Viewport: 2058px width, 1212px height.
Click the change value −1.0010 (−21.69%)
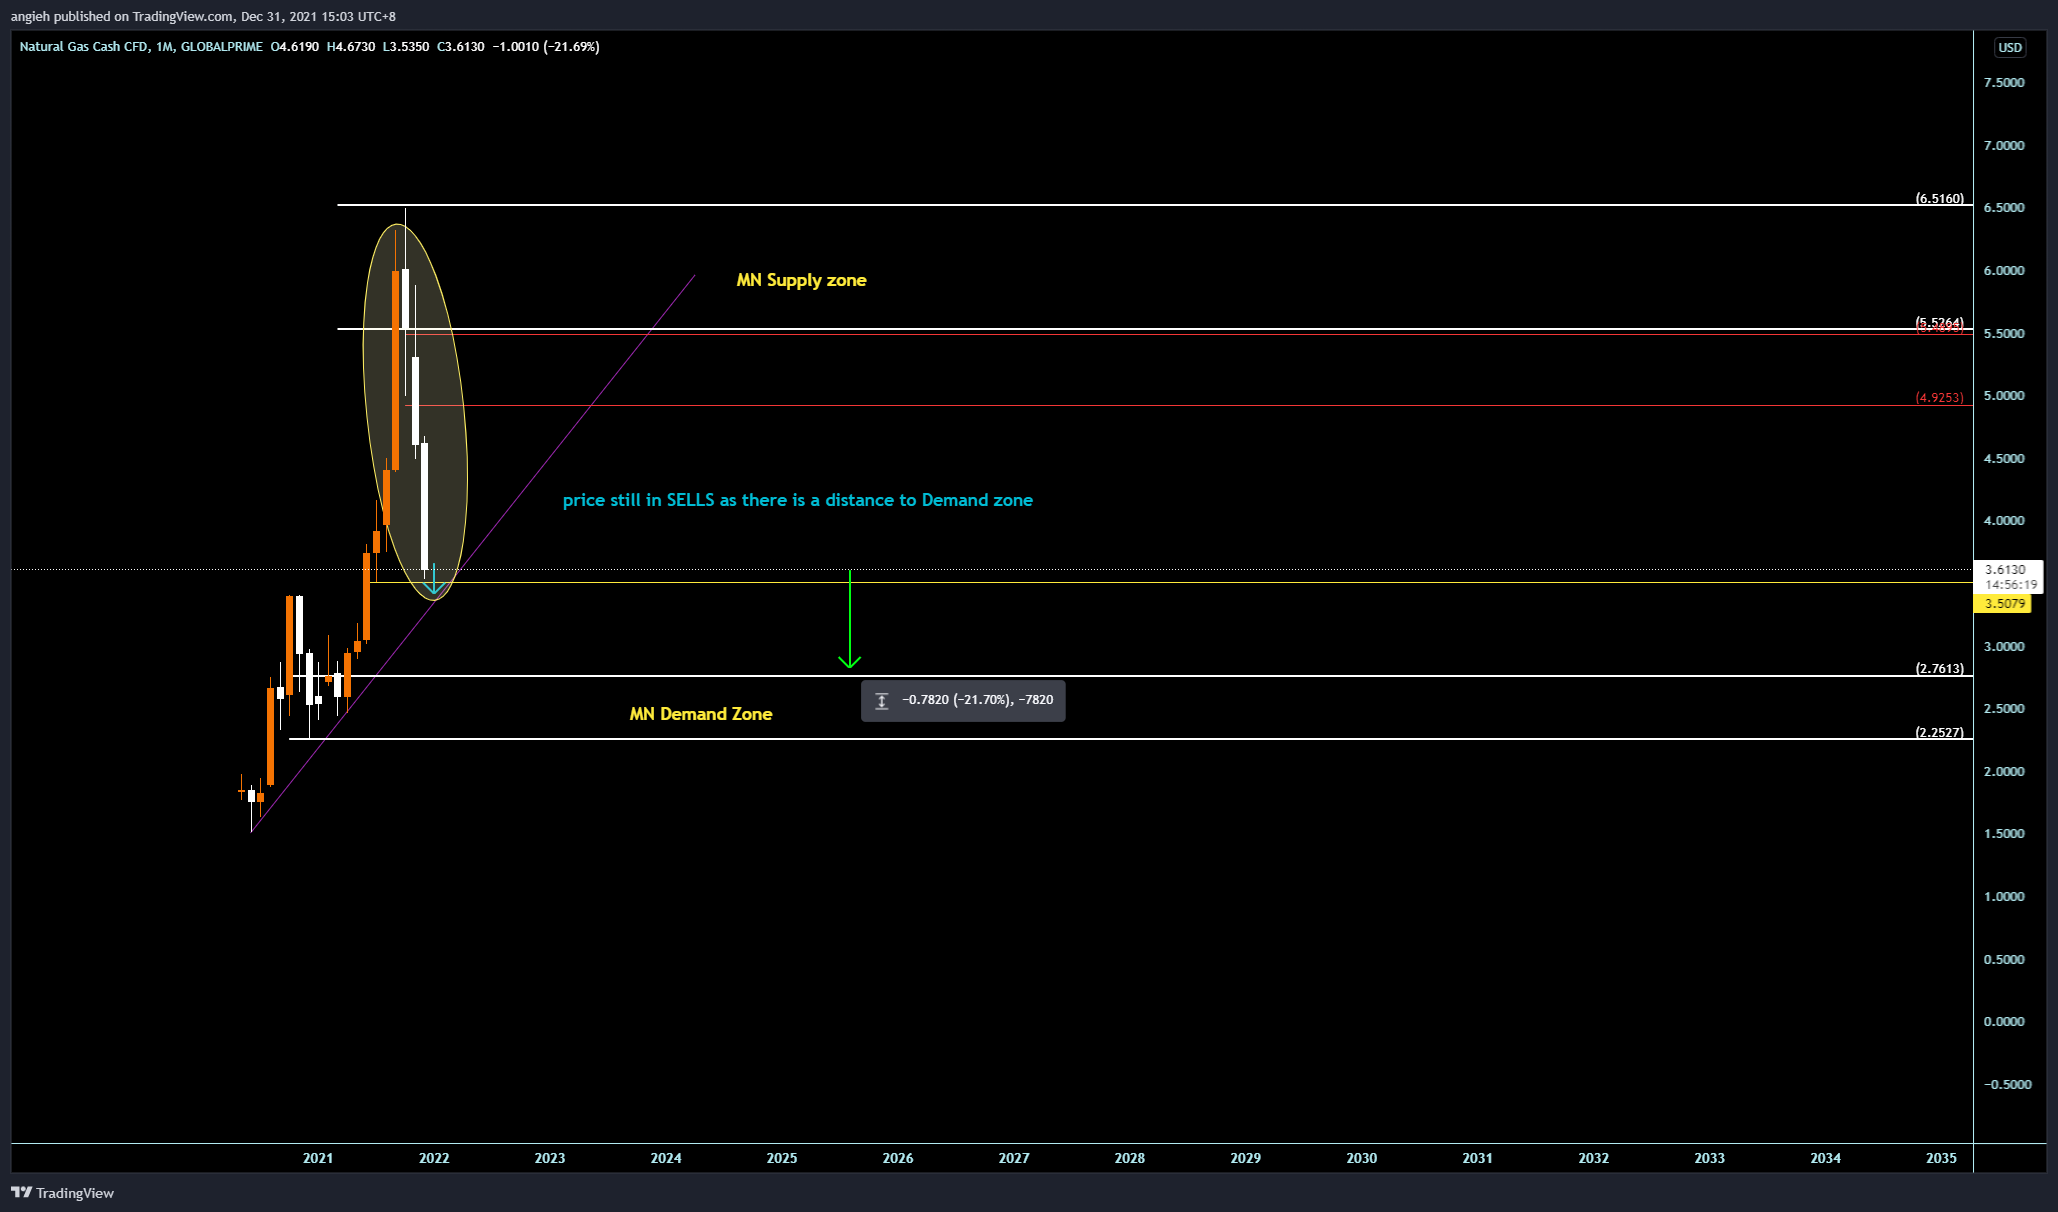click(546, 47)
